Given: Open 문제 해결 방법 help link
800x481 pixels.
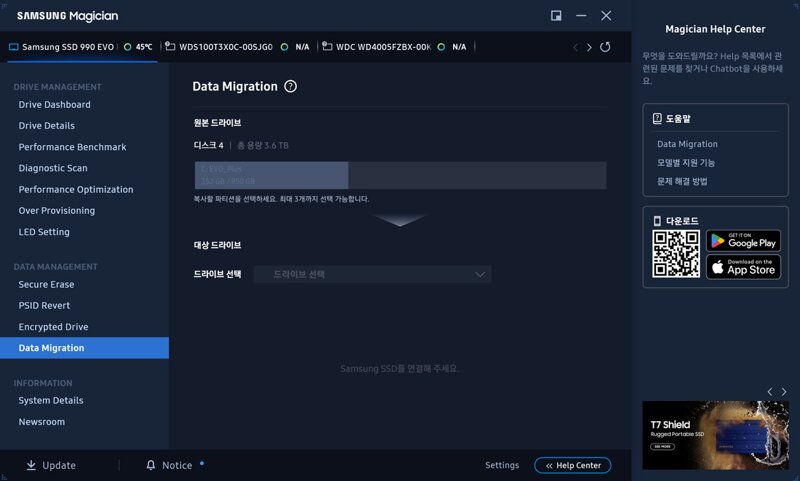Looking at the screenshot, I should click(x=682, y=181).
